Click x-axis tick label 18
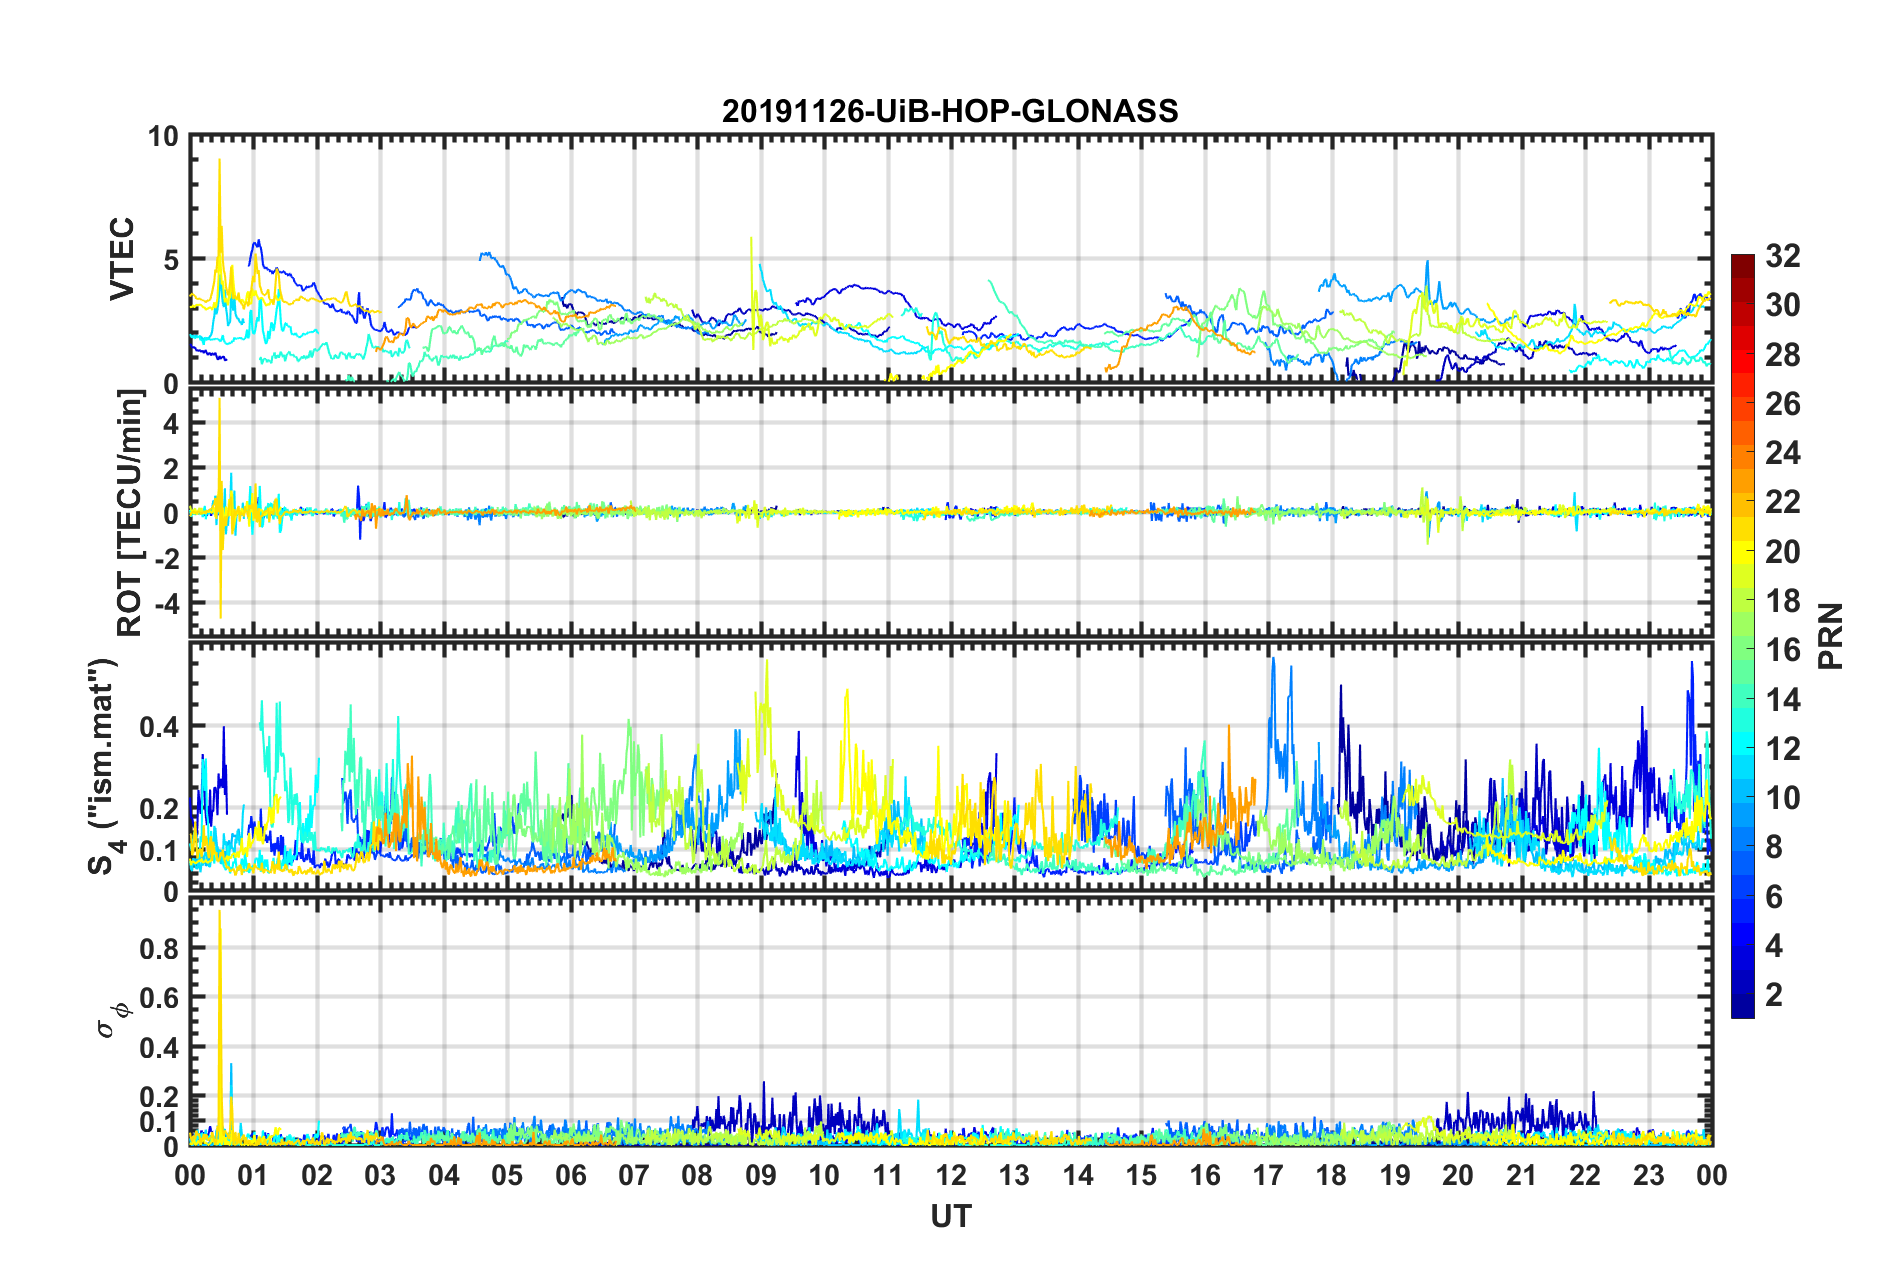Viewport: 1902px width, 1272px height. point(1331,1175)
